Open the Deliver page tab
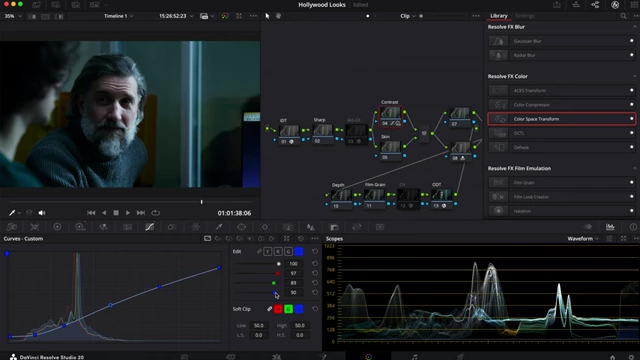 pyautogui.click(x=460, y=357)
